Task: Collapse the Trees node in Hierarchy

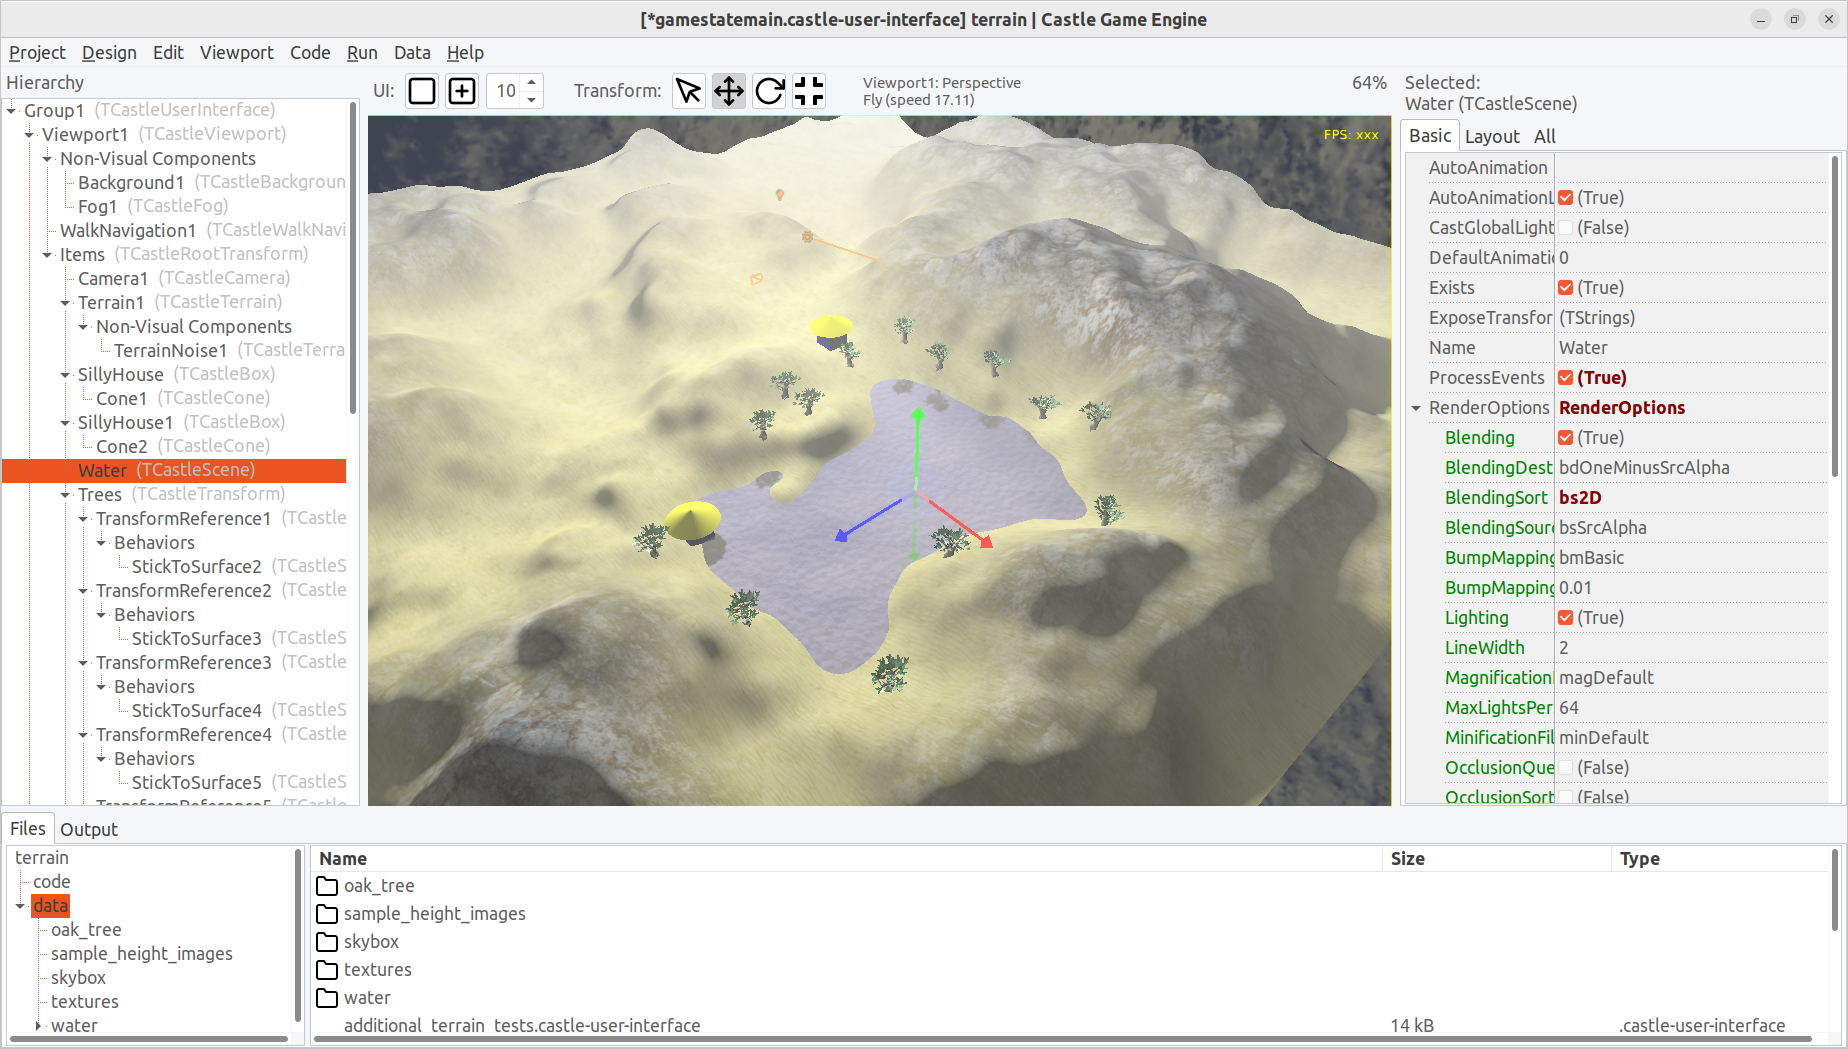Action: (x=65, y=494)
